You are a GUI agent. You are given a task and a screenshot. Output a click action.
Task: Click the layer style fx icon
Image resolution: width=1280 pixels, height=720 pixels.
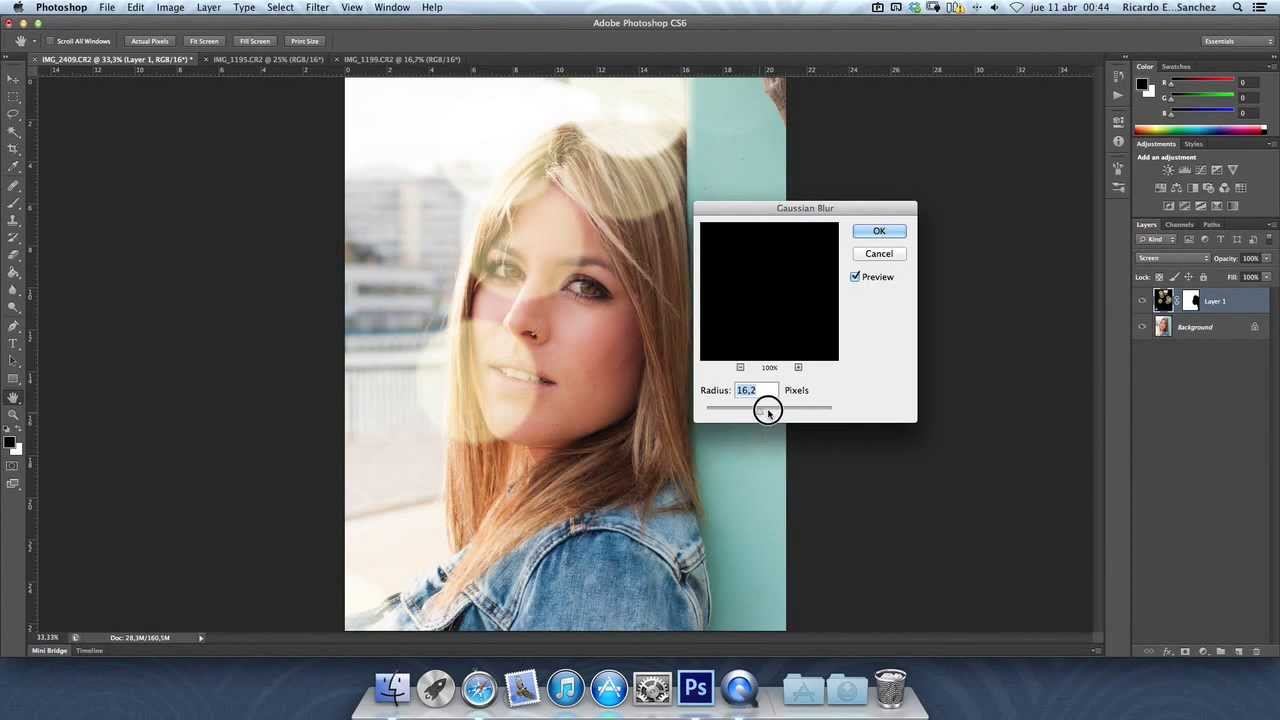coord(1167,651)
